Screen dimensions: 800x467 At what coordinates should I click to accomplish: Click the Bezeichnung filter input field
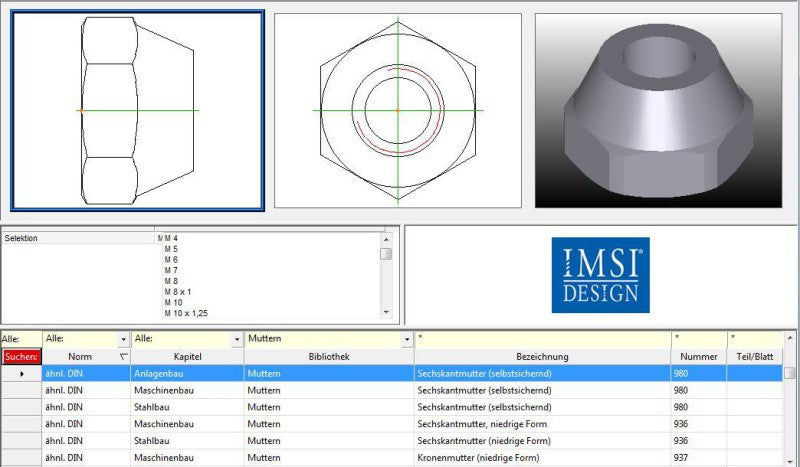click(x=543, y=339)
